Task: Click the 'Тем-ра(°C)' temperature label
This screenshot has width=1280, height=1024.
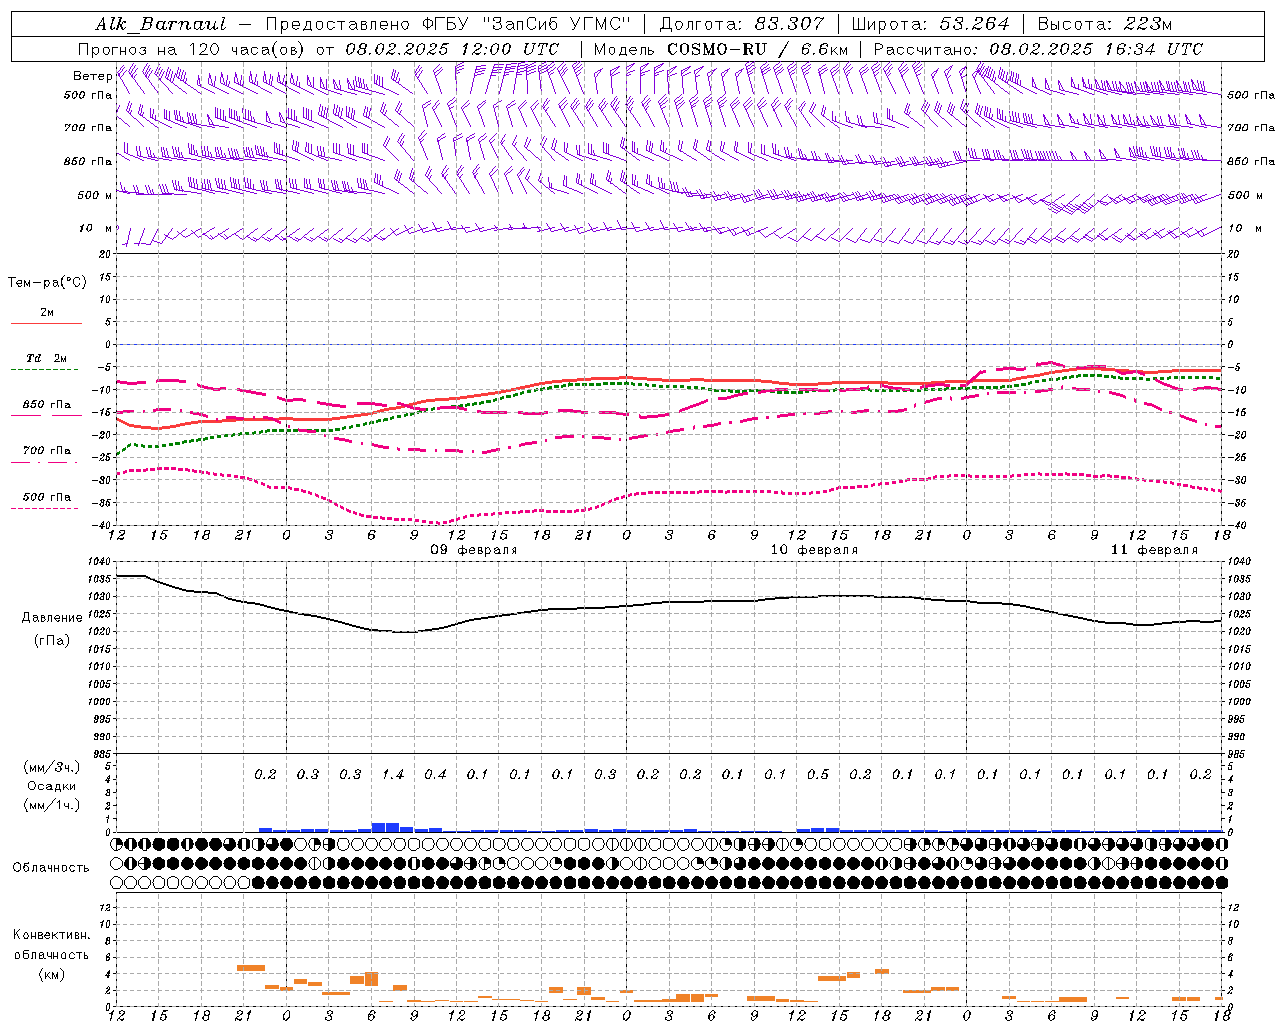Action: (47, 282)
